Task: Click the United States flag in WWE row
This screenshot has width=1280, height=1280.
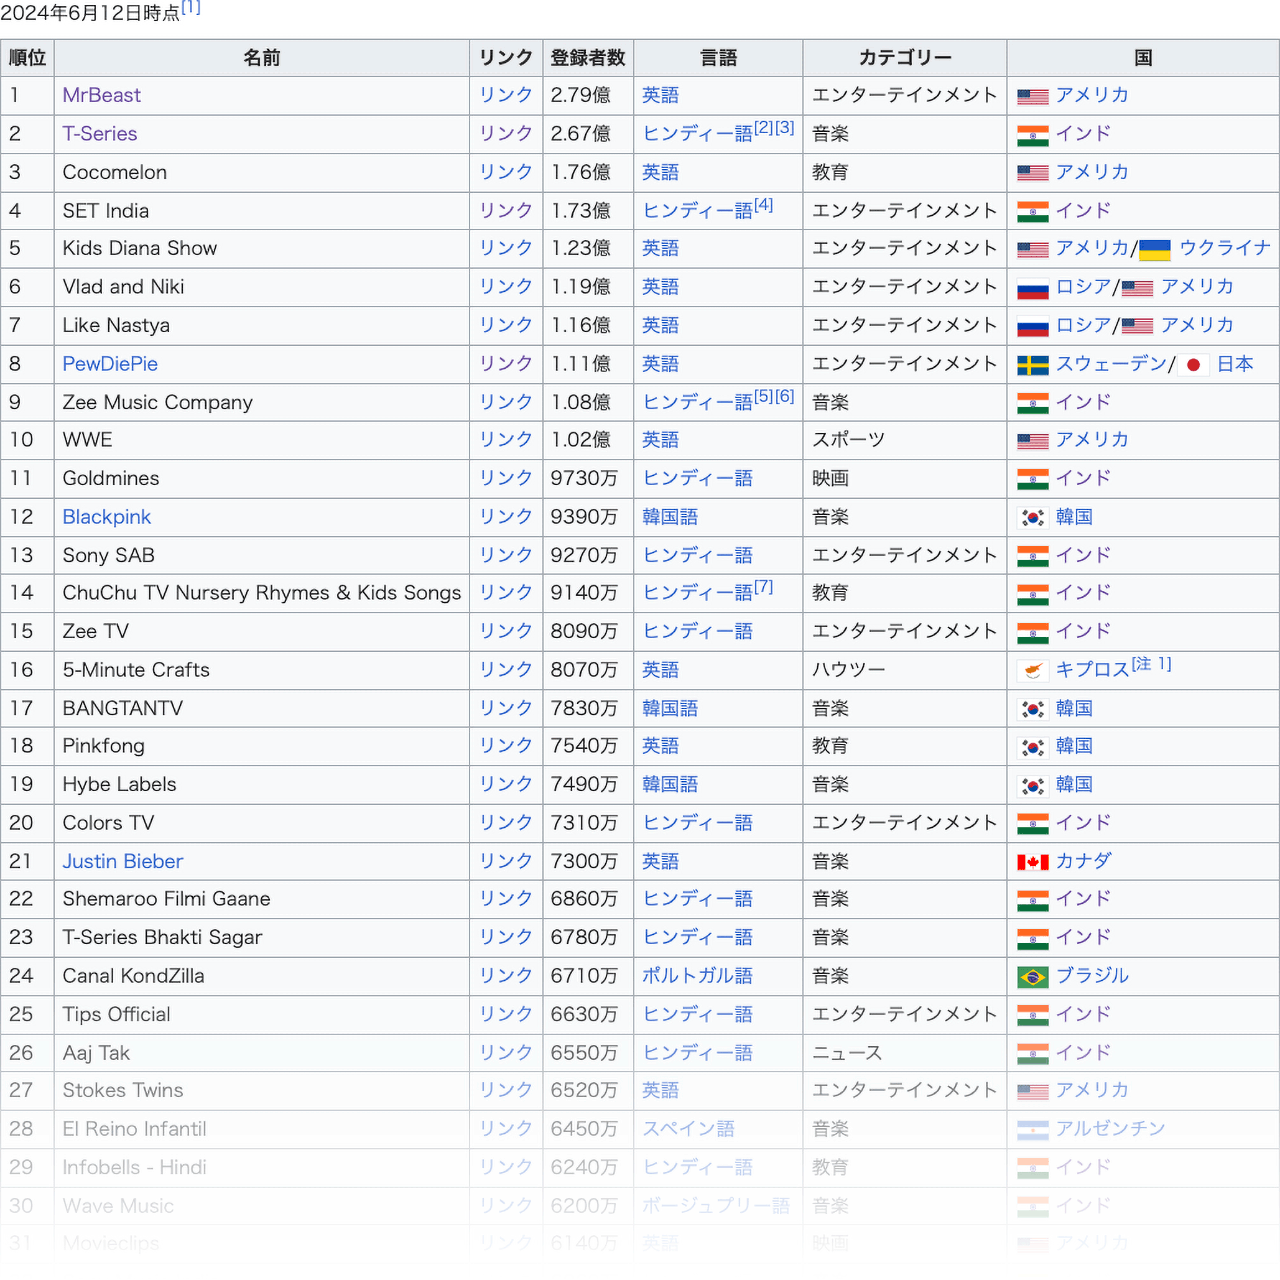Action: pyautogui.click(x=1033, y=441)
